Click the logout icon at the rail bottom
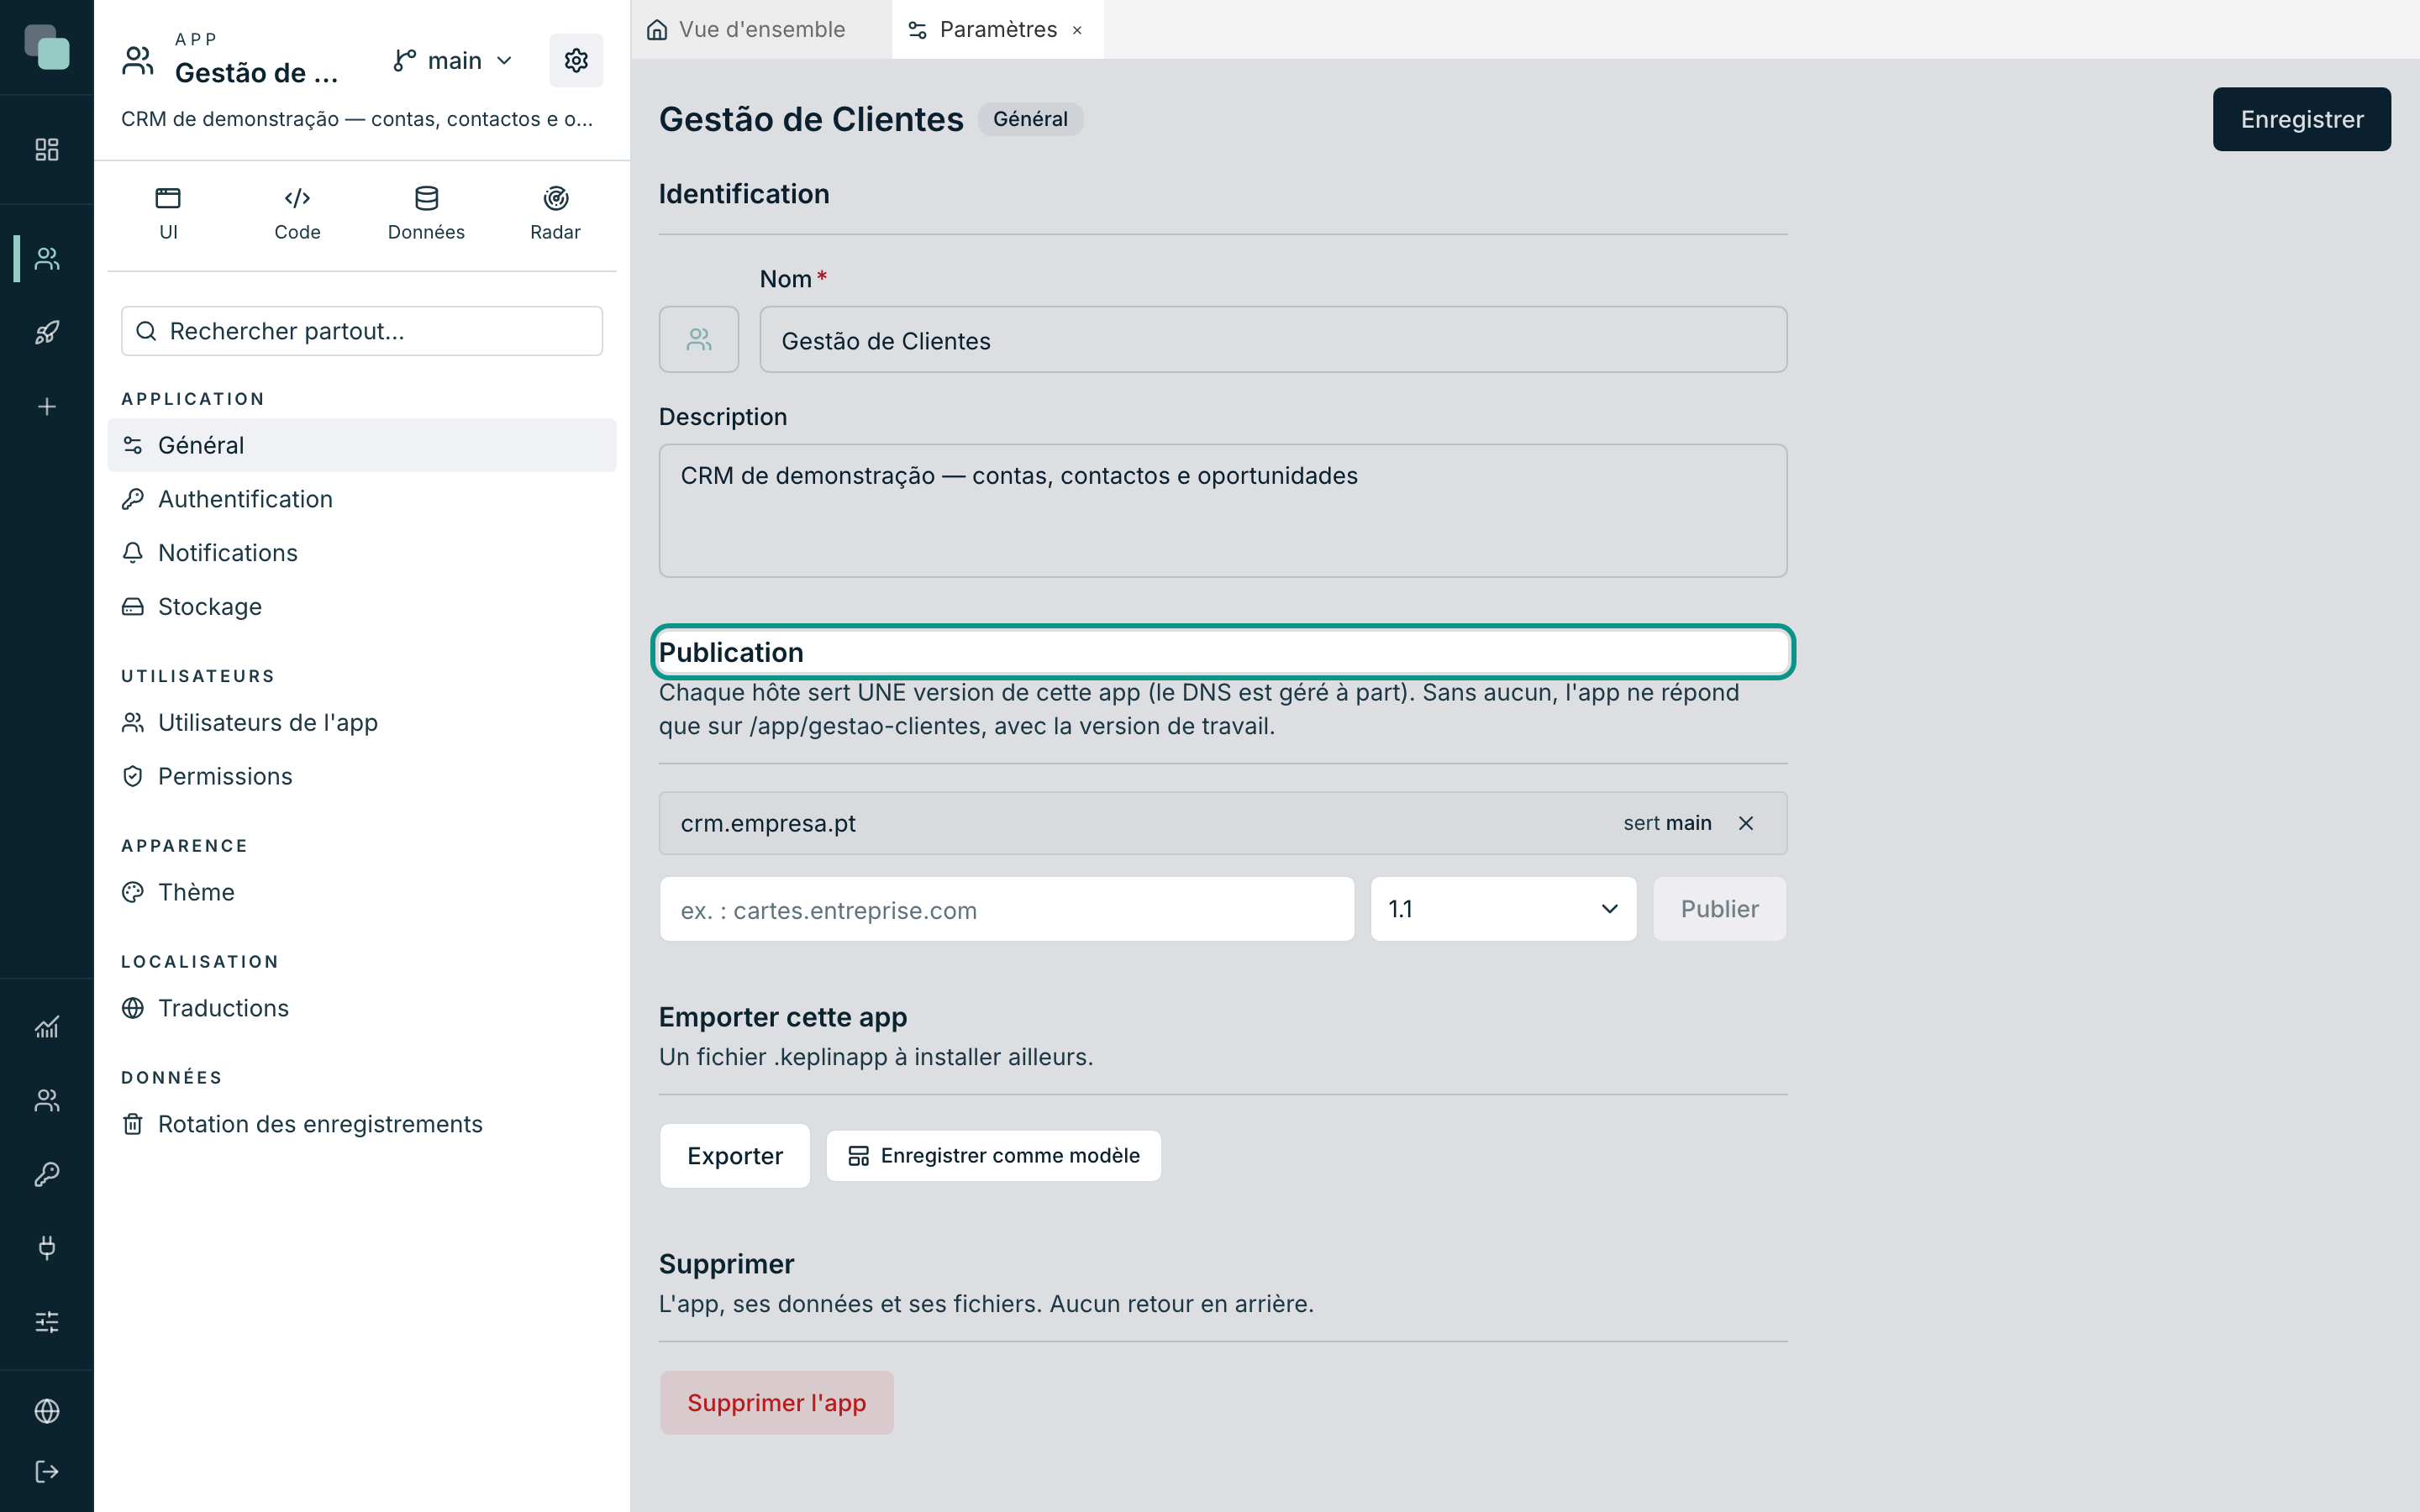Screen dimensions: 2420x1512 coord(47,1471)
